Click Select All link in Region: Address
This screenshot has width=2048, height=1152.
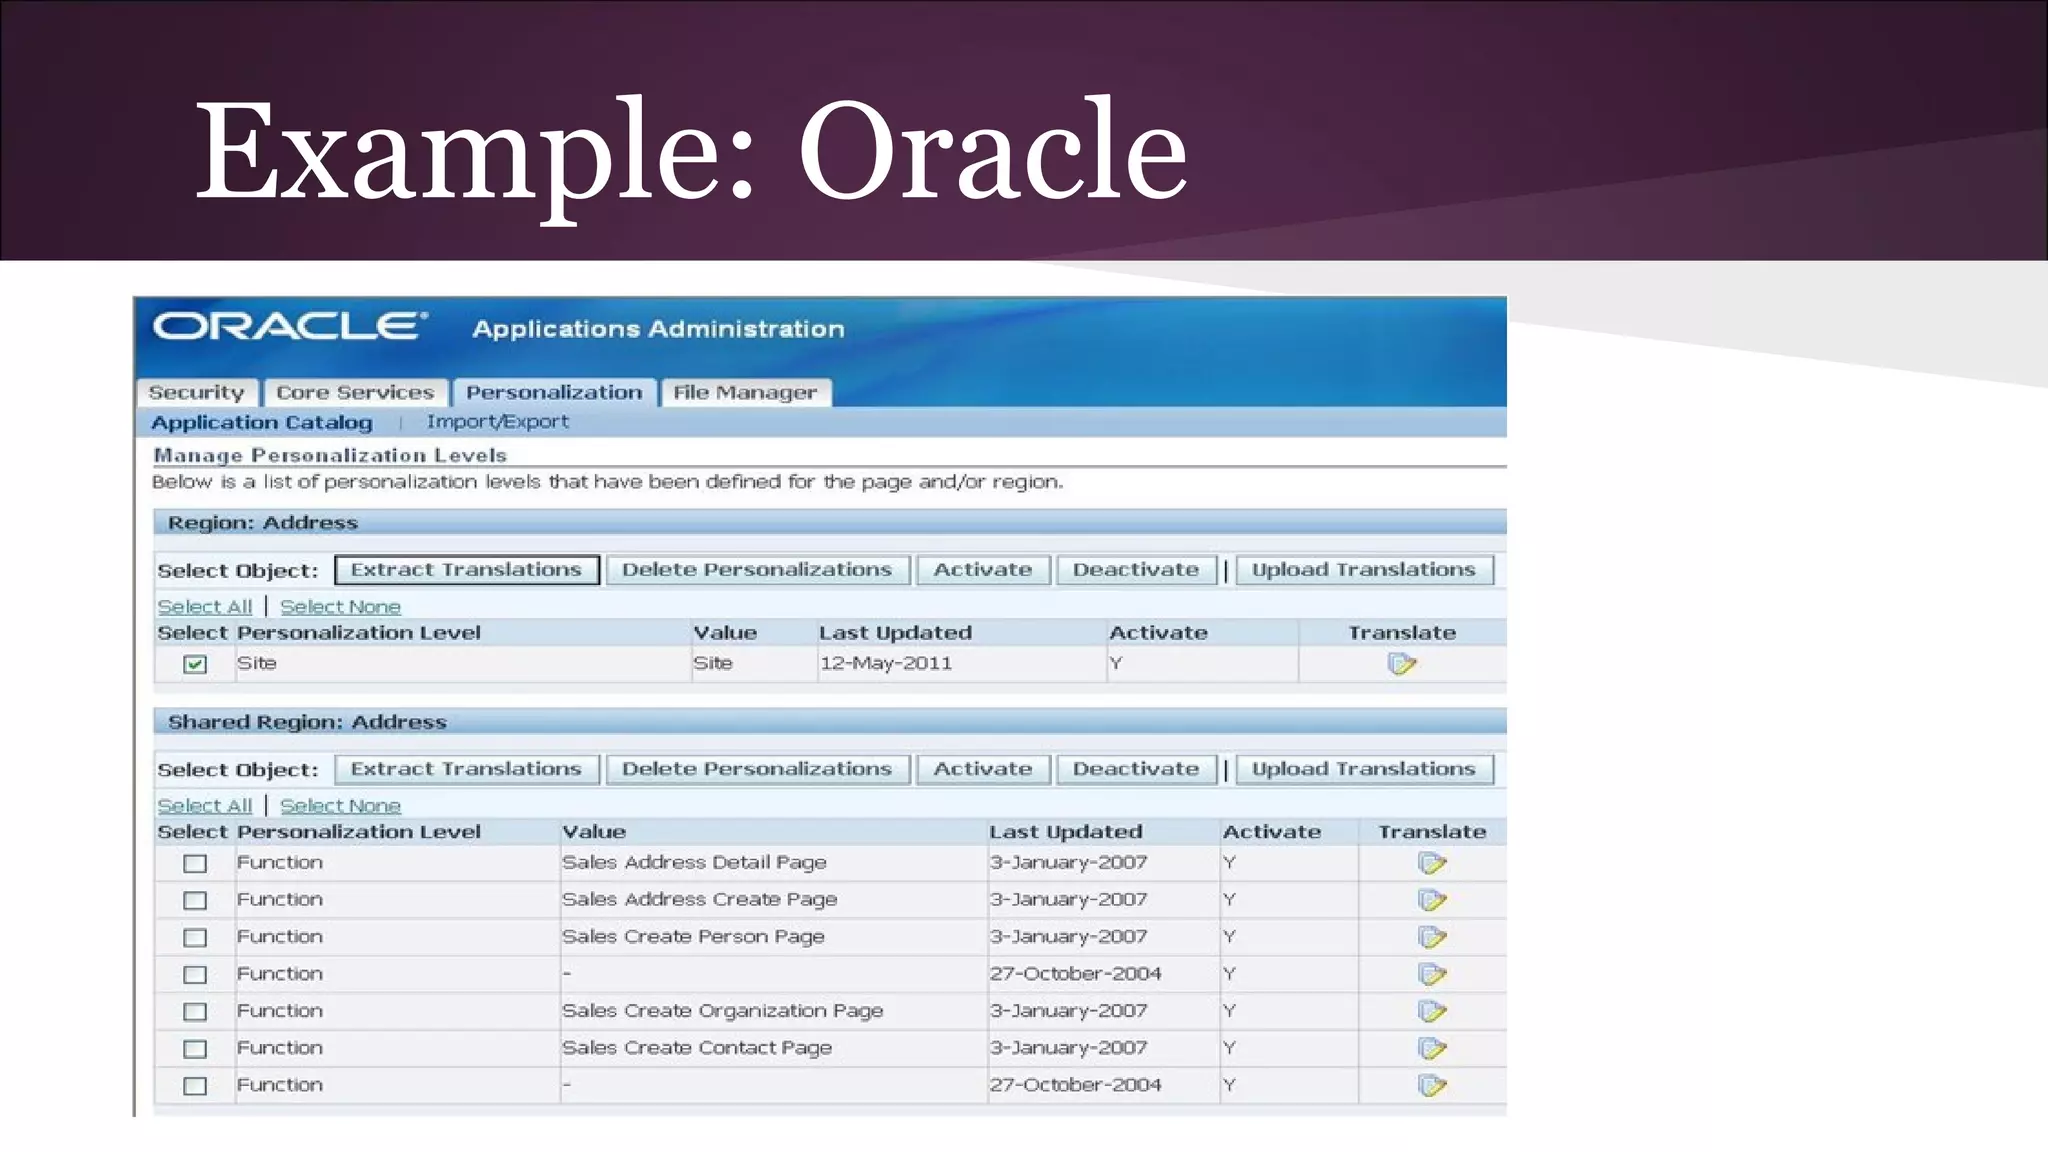205,607
